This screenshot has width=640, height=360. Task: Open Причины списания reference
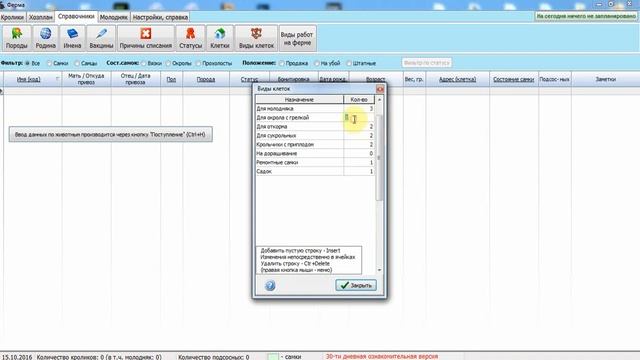146,38
